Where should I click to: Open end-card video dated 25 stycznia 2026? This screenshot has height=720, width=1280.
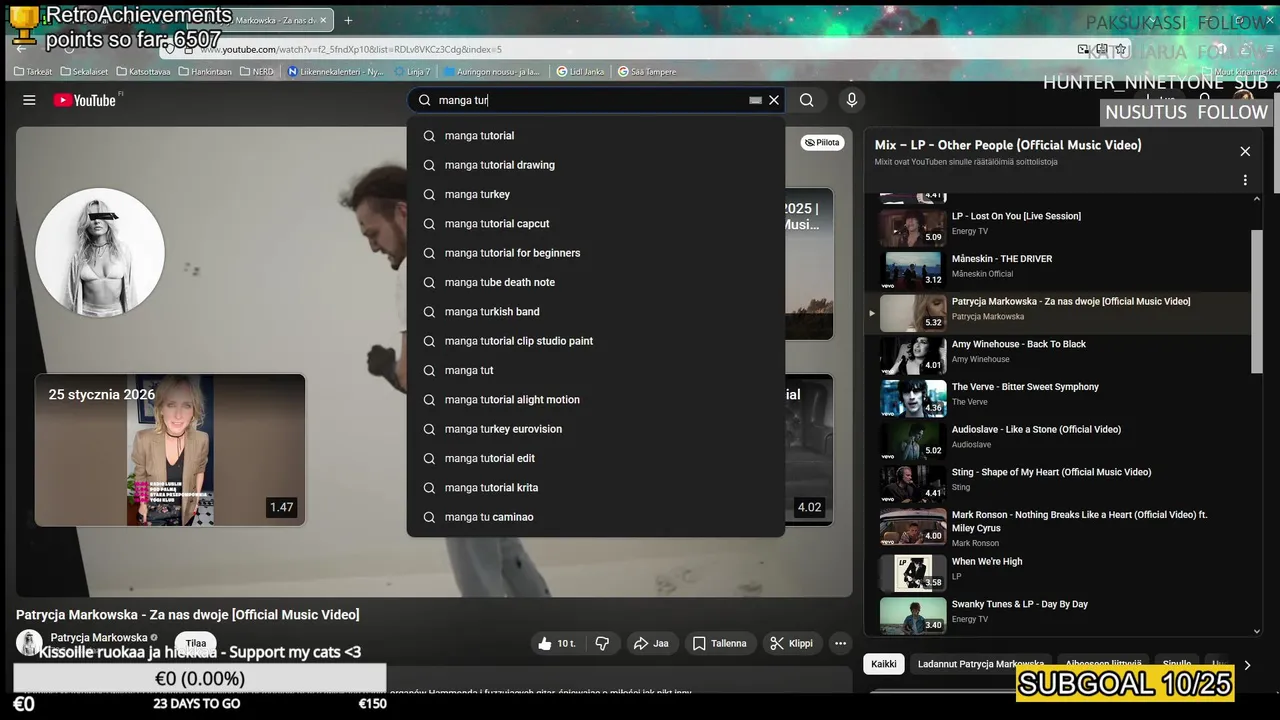tap(170, 450)
